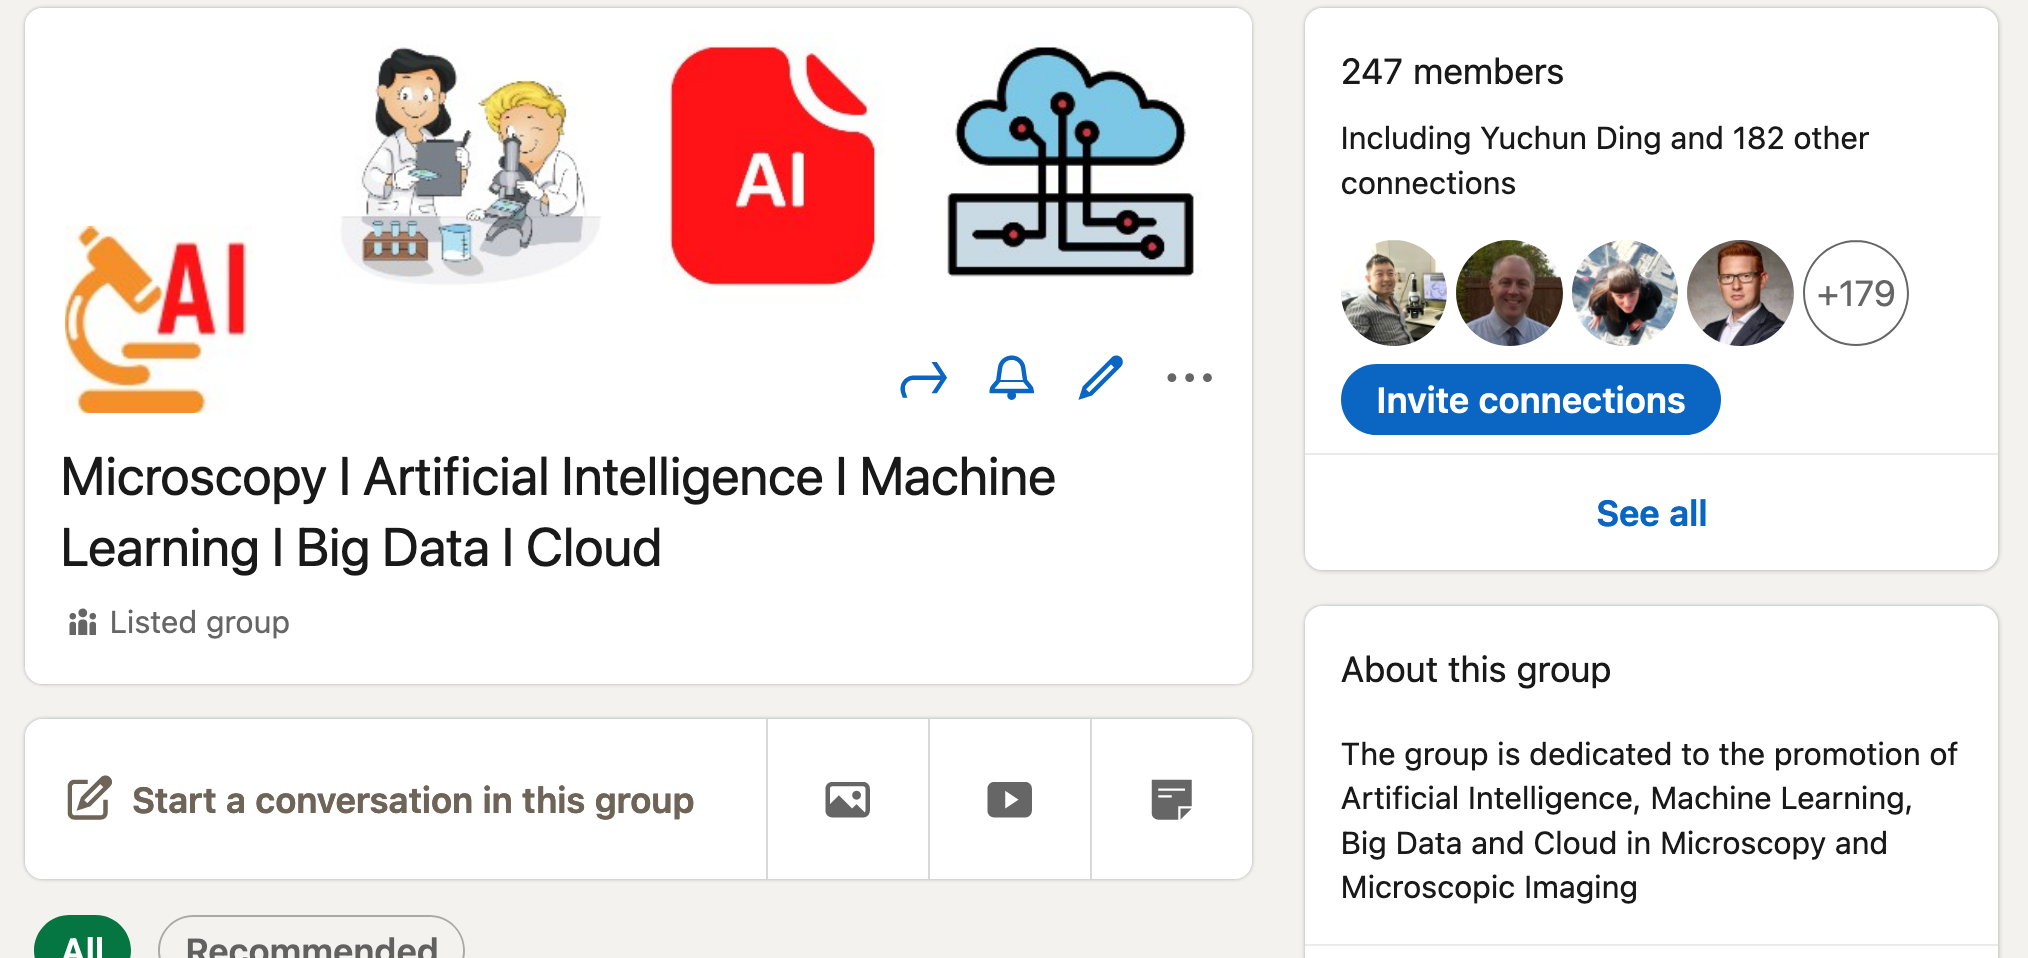Click the cloud circuit banner image
This screenshot has width=2028, height=958.
click(1070, 161)
